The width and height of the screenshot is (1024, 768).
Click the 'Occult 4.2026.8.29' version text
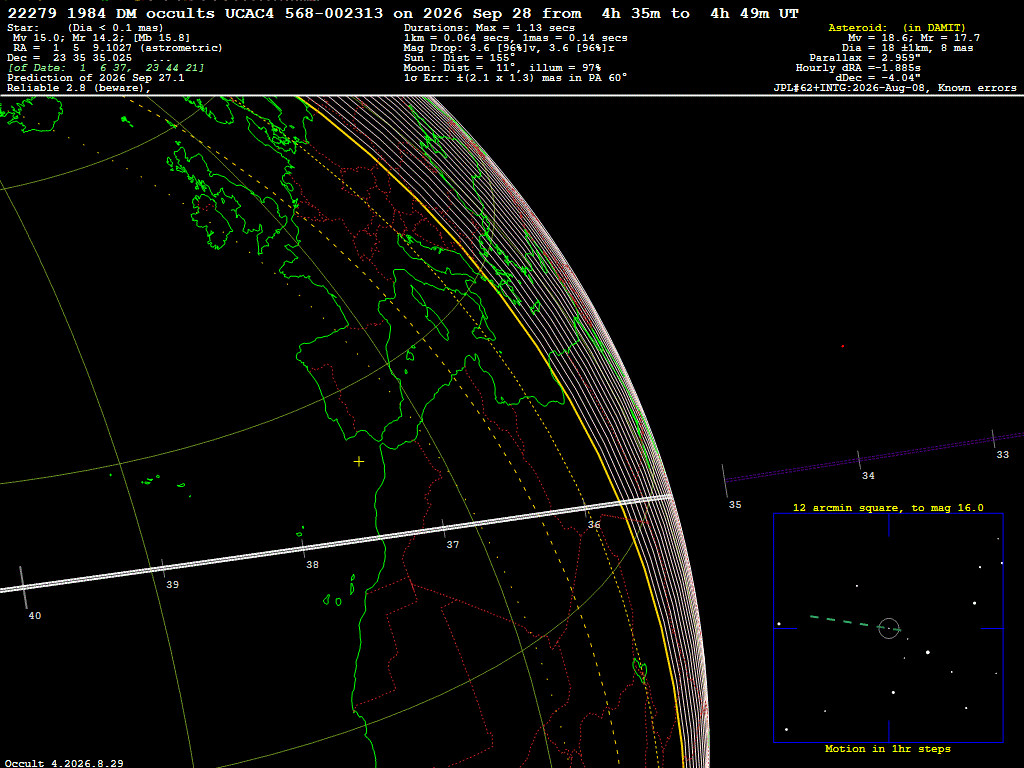point(64,763)
